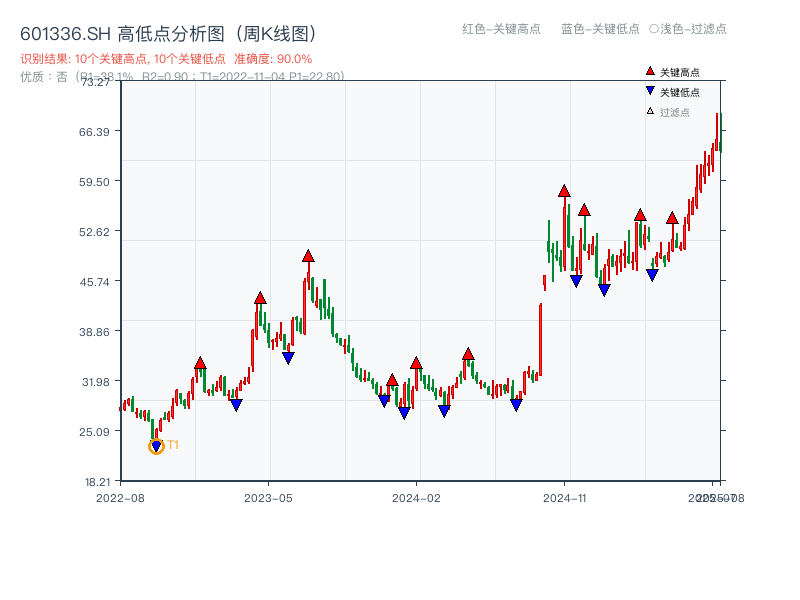Click the 过滤点 white triangle legend icon

[x=650, y=110]
